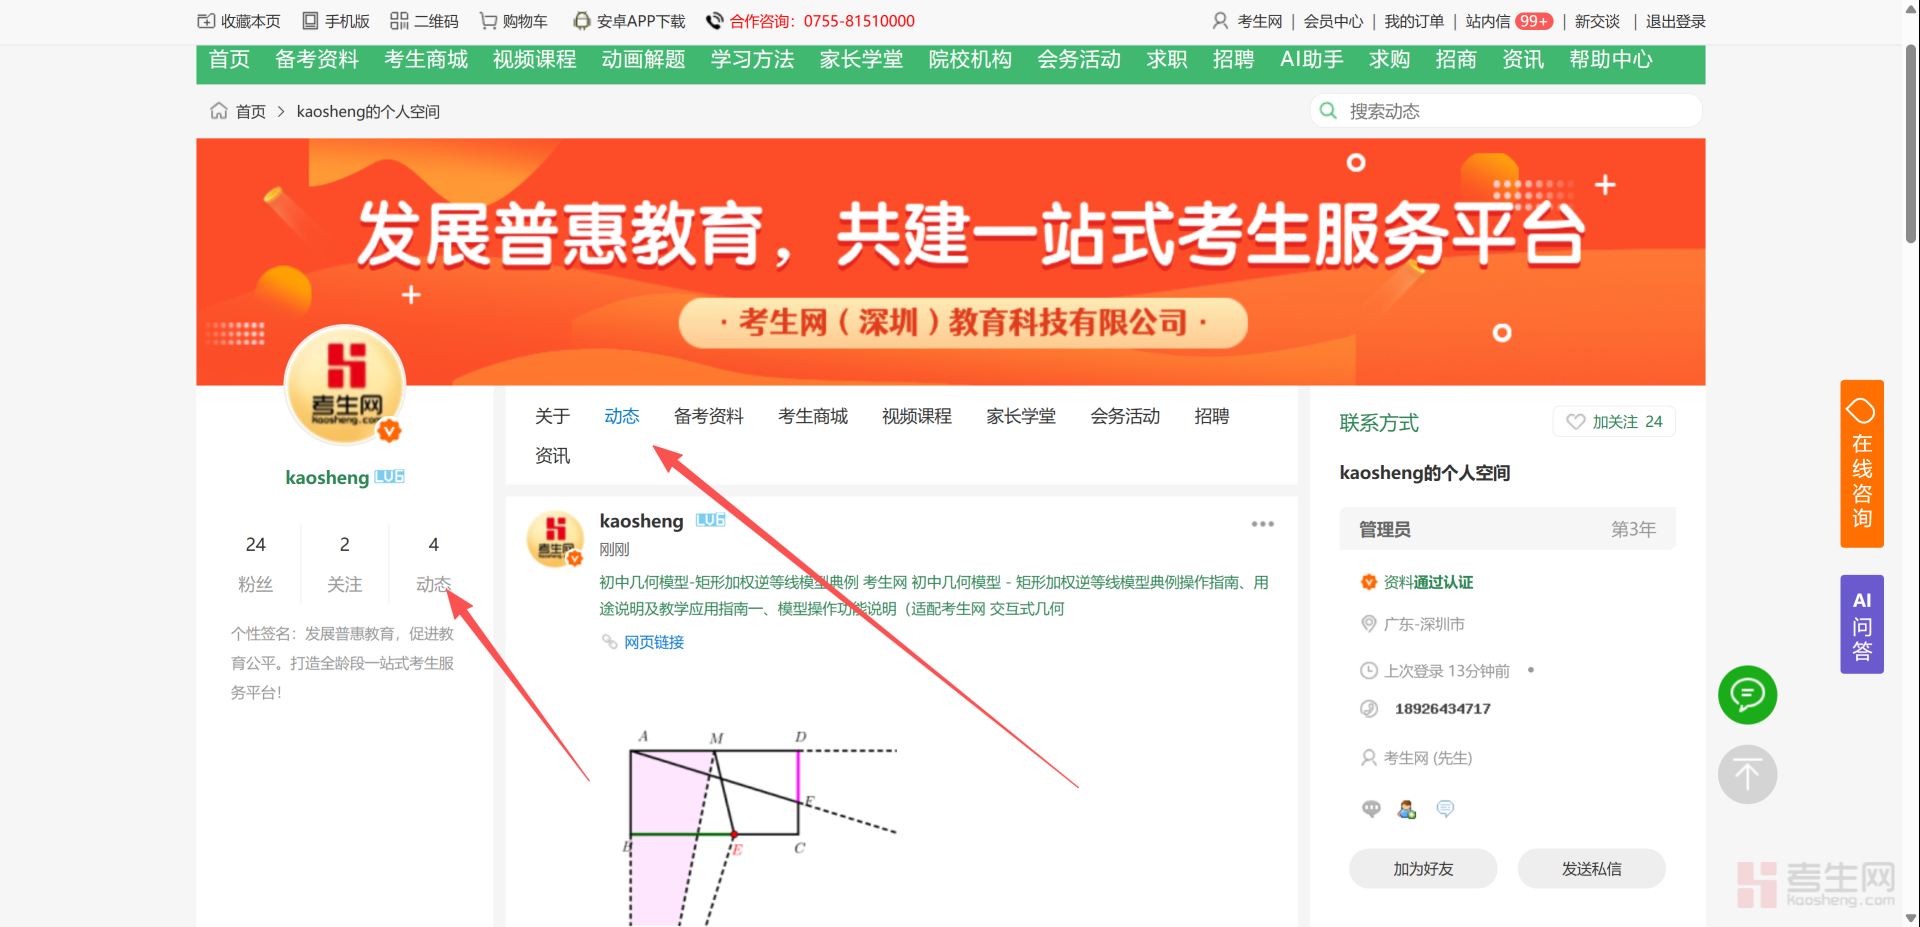Click the home icon in breadcrumb
Image resolution: width=1920 pixels, height=927 pixels.
pyautogui.click(x=218, y=111)
